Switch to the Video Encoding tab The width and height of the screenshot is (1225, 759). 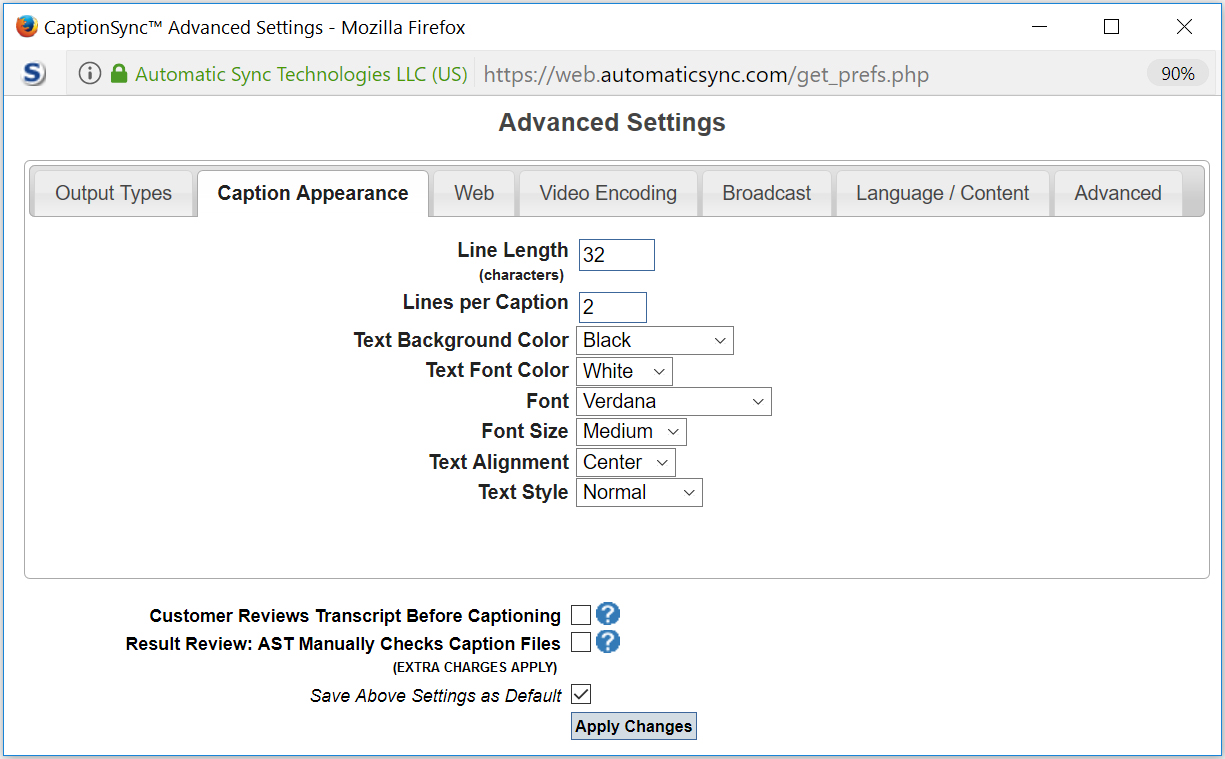pyautogui.click(x=608, y=193)
